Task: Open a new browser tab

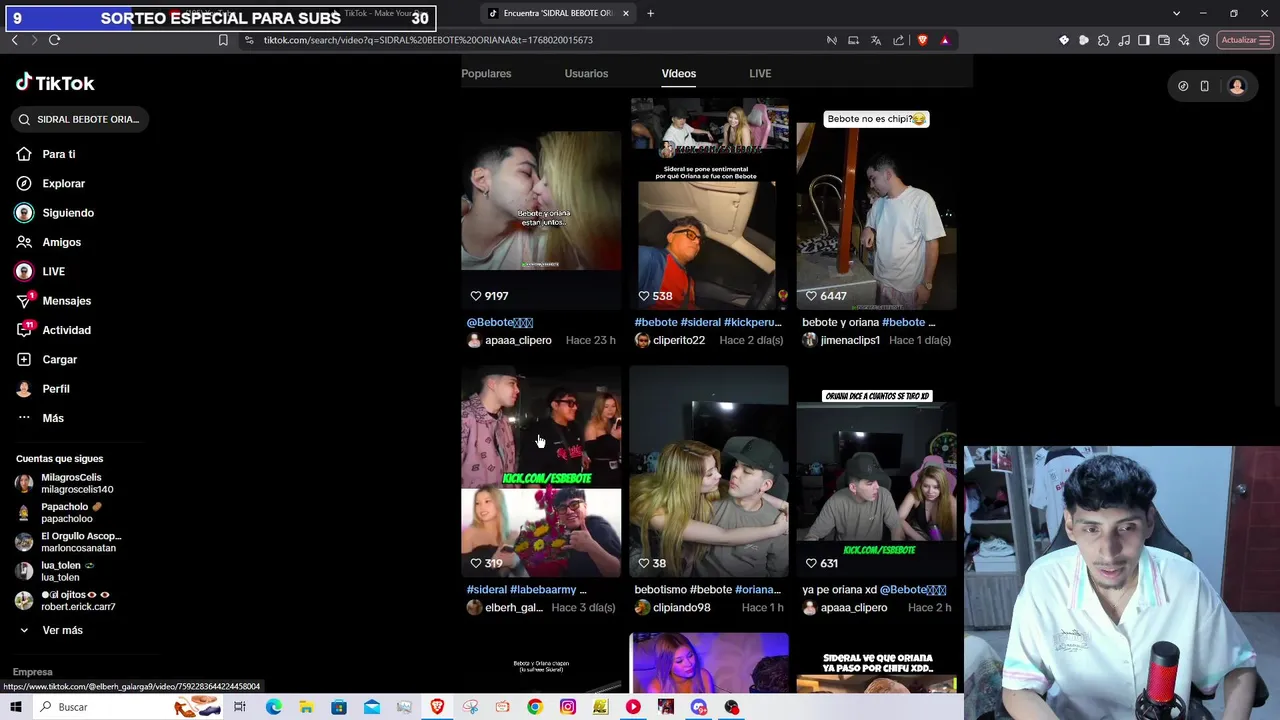Action: point(650,13)
